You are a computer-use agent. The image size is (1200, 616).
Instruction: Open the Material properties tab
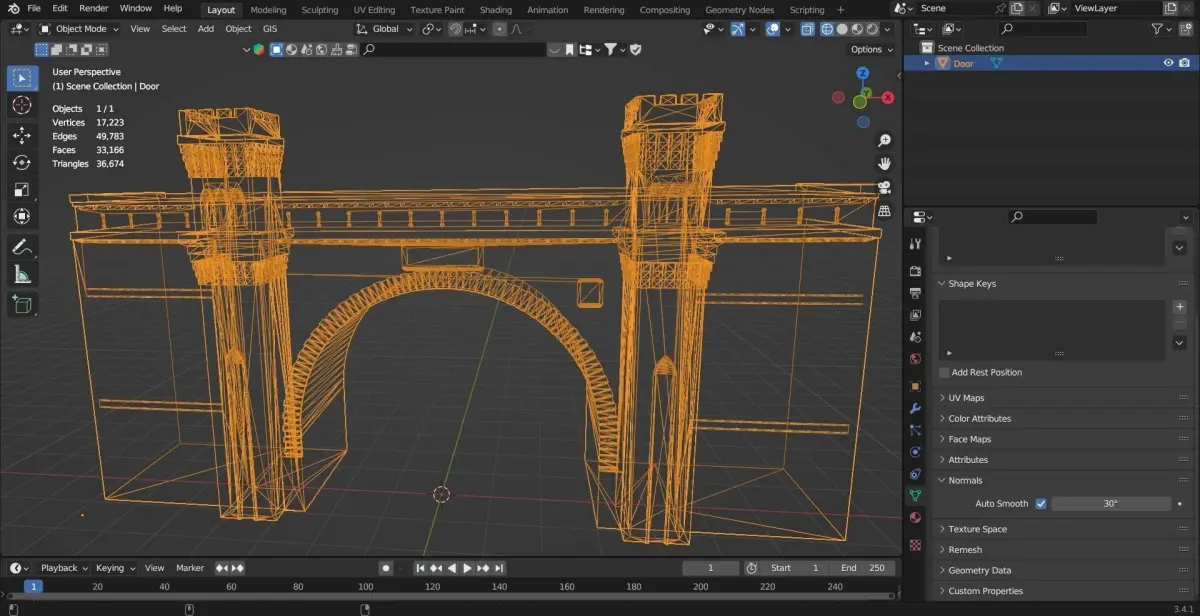pyautogui.click(x=915, y=518)
